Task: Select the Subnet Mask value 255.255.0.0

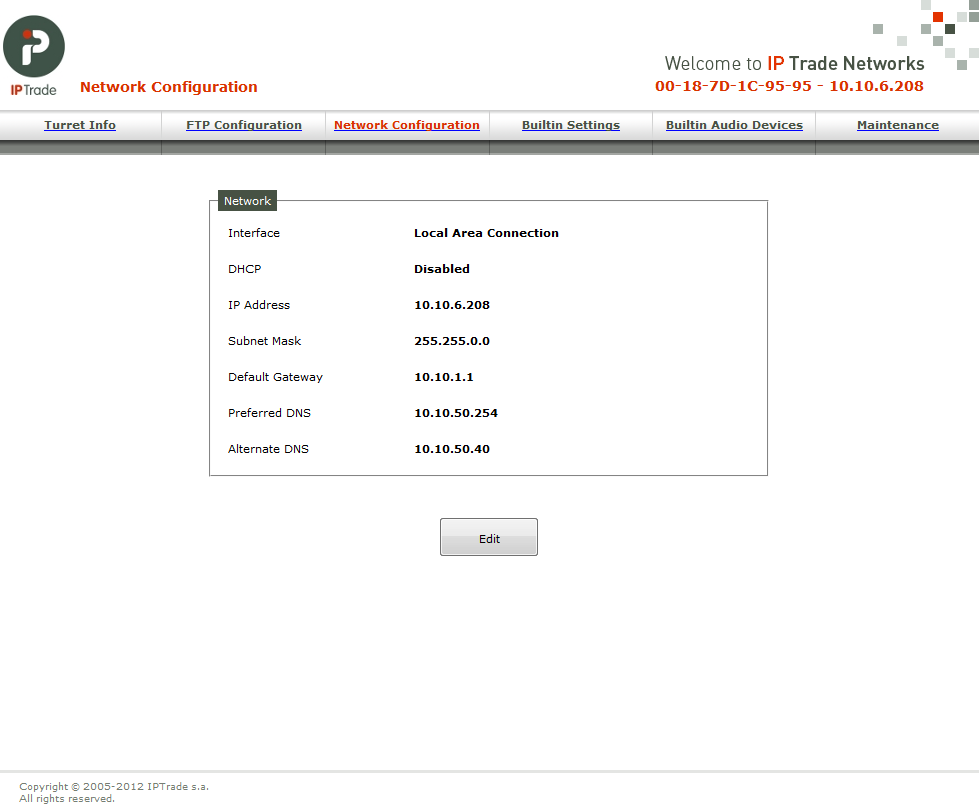Action: 452,341
